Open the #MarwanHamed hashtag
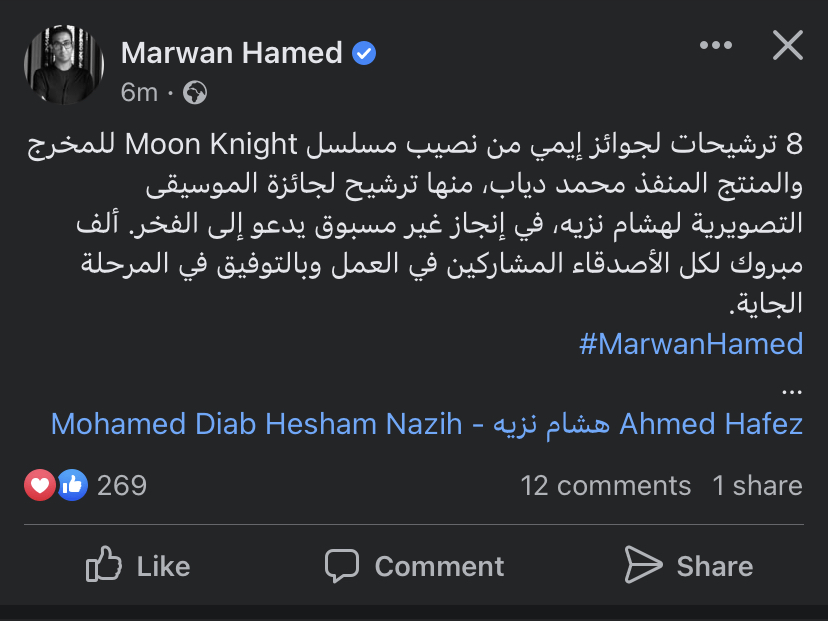828x621 pixels. 691,344
